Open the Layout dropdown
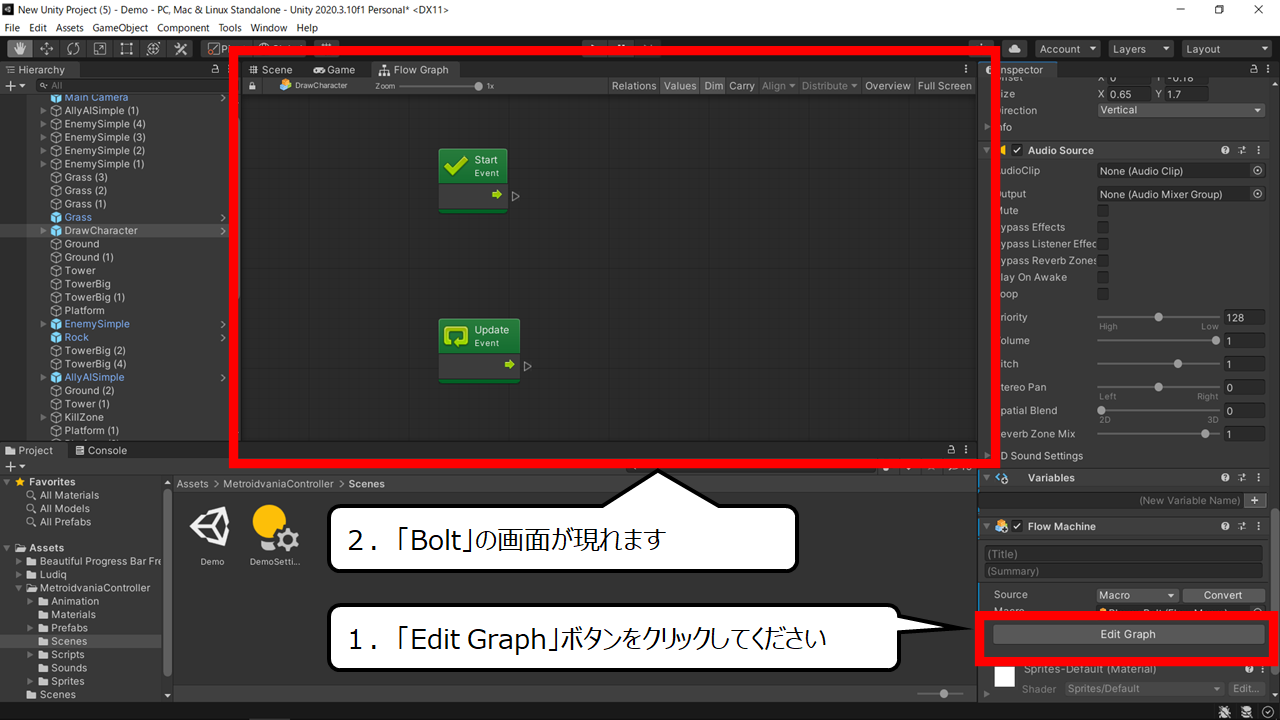This screenshot has width=1280, height=720. [x=1225, y=49]
